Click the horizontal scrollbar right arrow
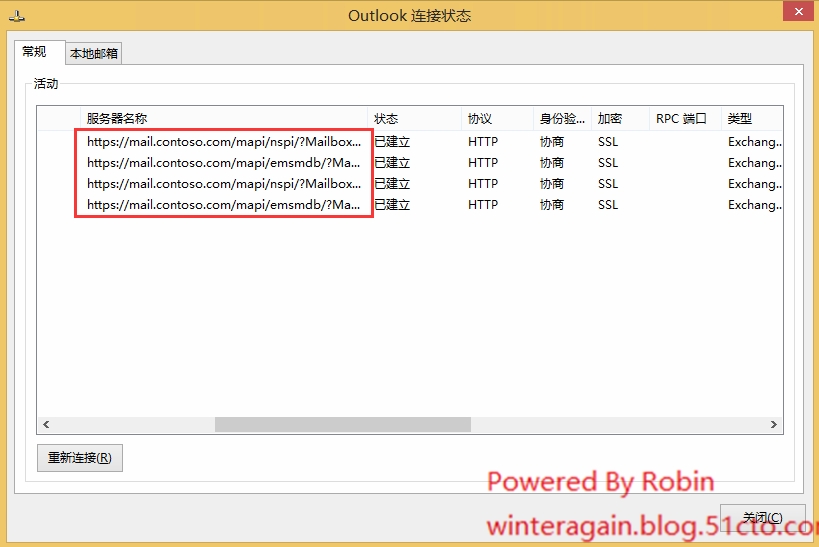This screenshot has width=819, height=547. pyautogui.click(x=774, y=424)
